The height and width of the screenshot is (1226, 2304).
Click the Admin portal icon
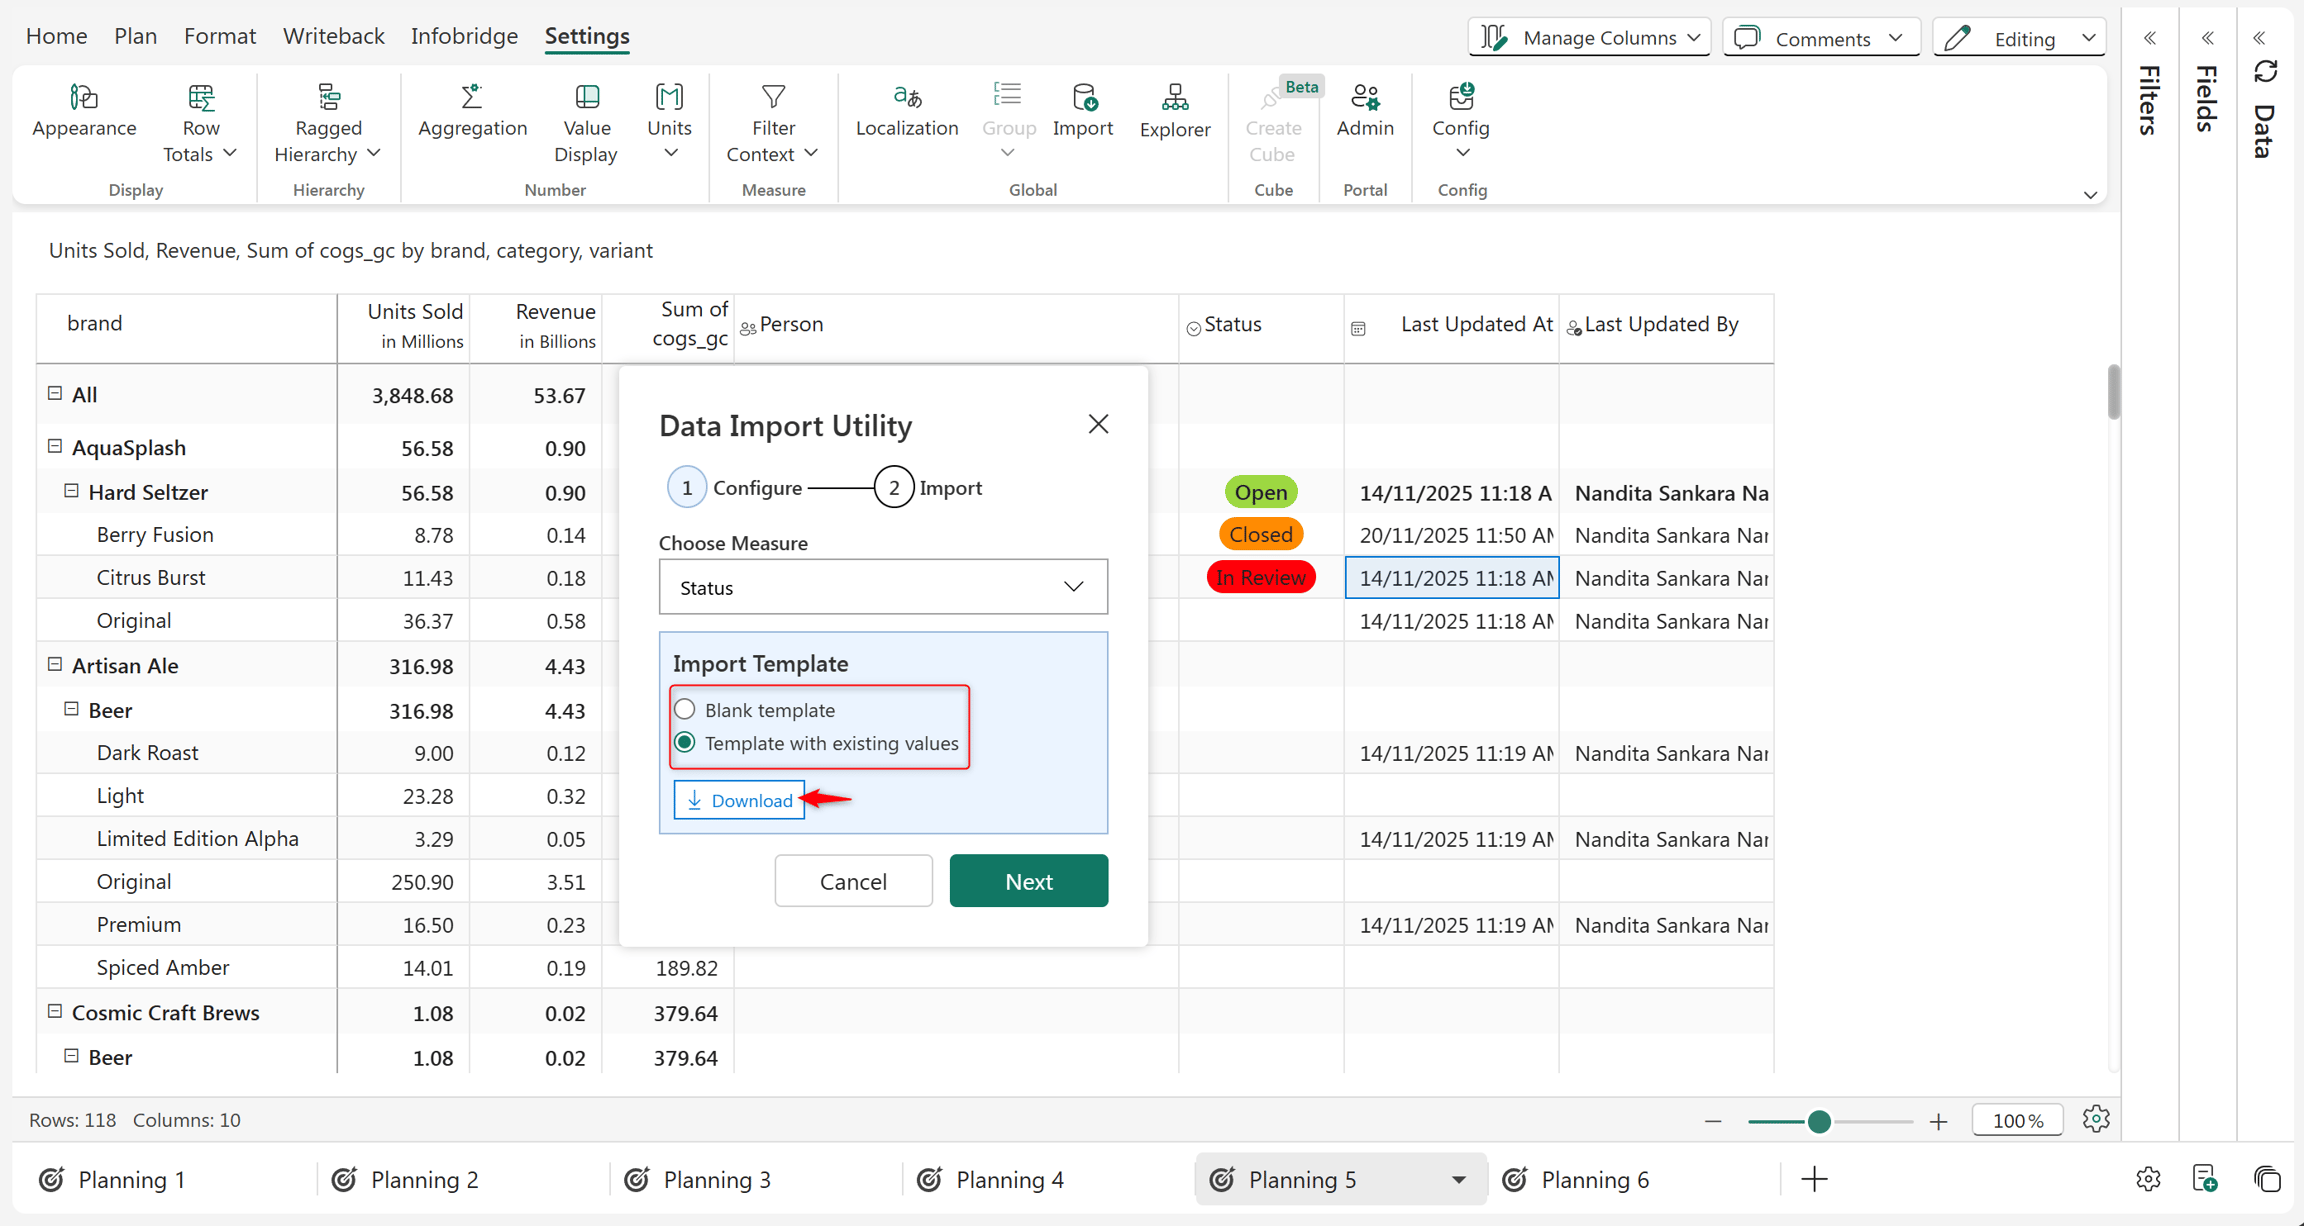point(1365,97)
